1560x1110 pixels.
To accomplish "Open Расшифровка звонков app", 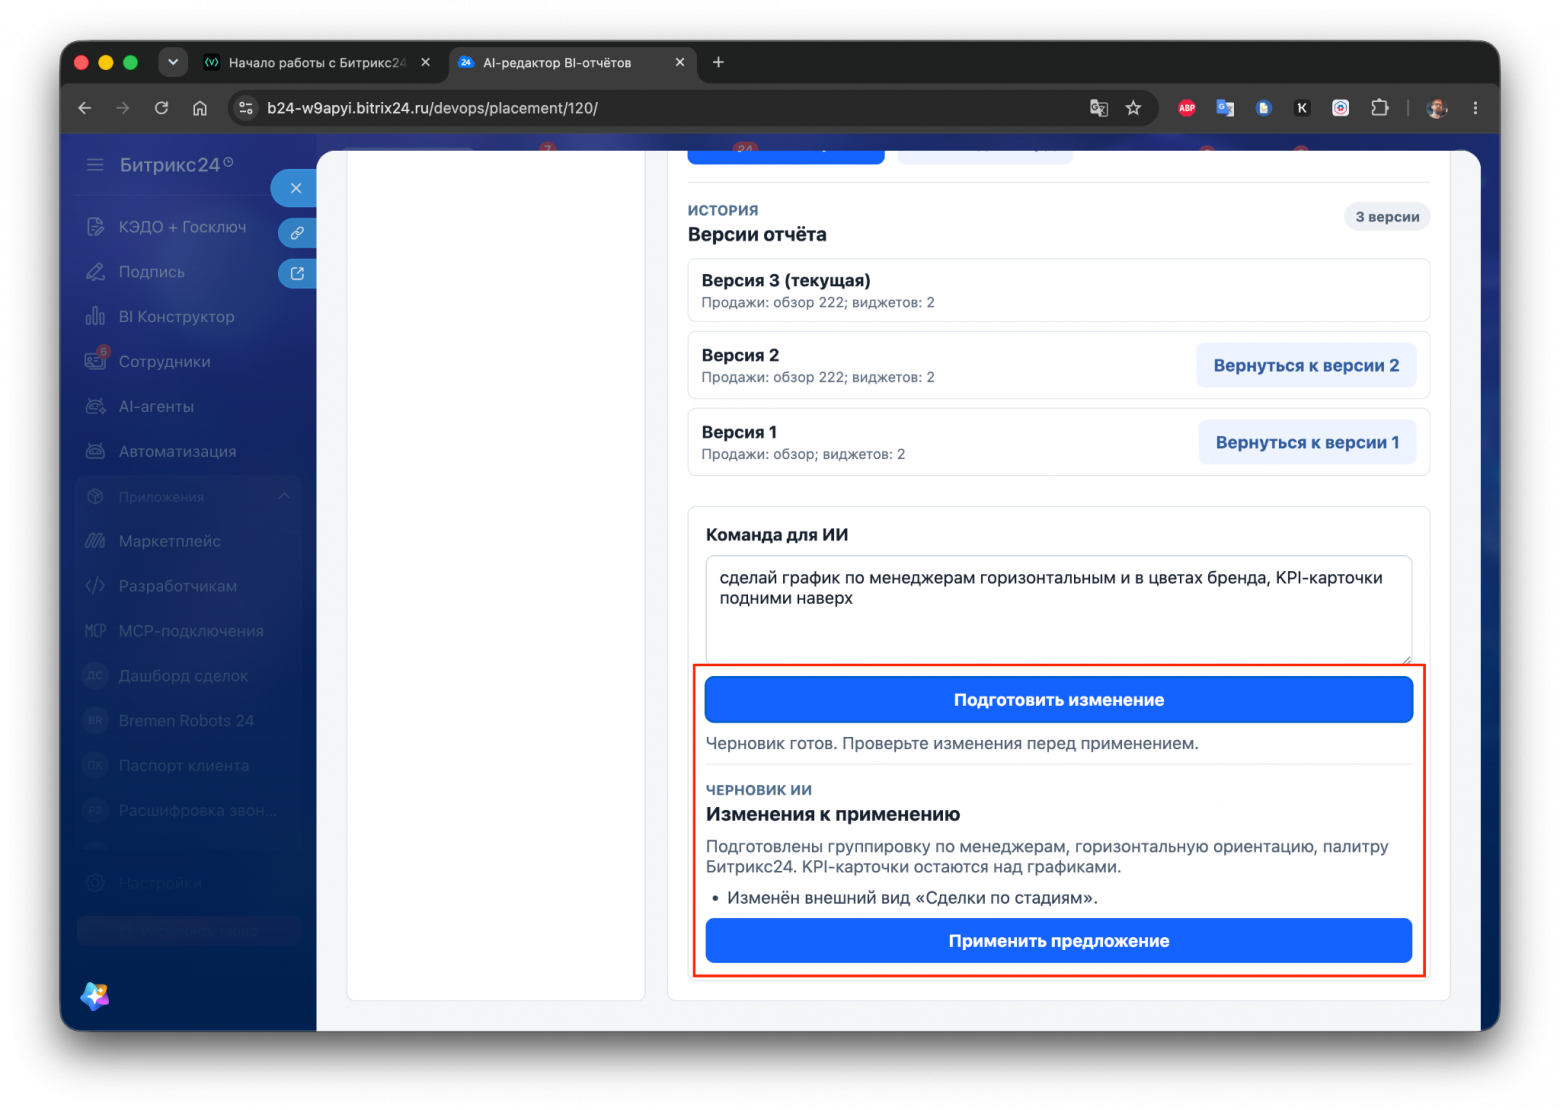I will 197,811.
